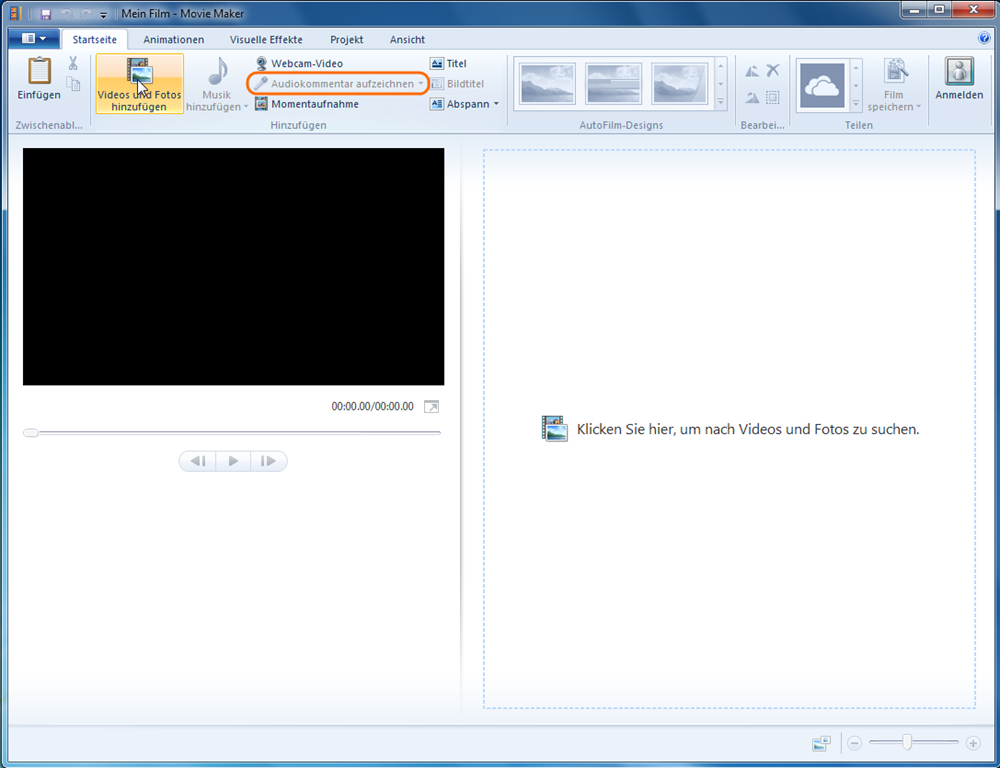Click the zoom slider in status bar
Viewport: 1000px width, 768px height.
(x=907, y=743)
